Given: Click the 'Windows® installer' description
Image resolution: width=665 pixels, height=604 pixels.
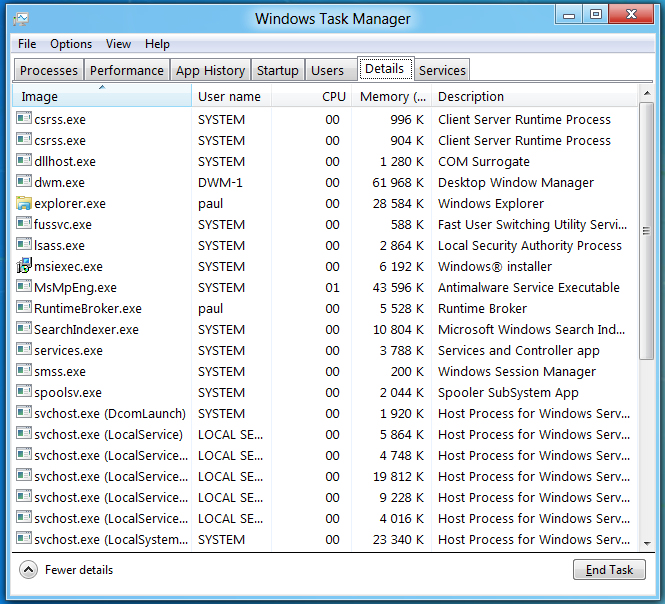Looking at the screenshot, I should coord(495,266).
